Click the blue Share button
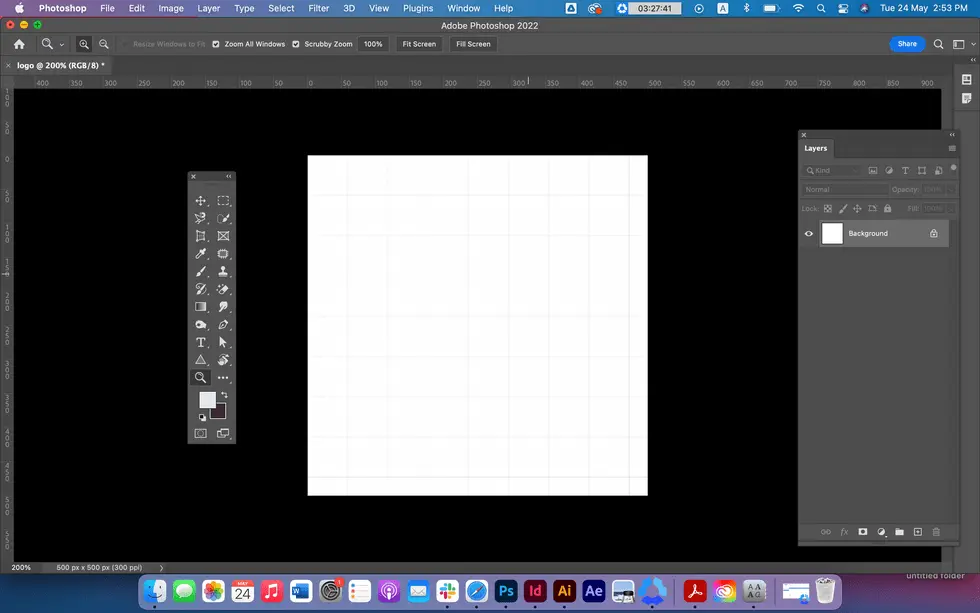The image size is (980, 613). (906, 44)
